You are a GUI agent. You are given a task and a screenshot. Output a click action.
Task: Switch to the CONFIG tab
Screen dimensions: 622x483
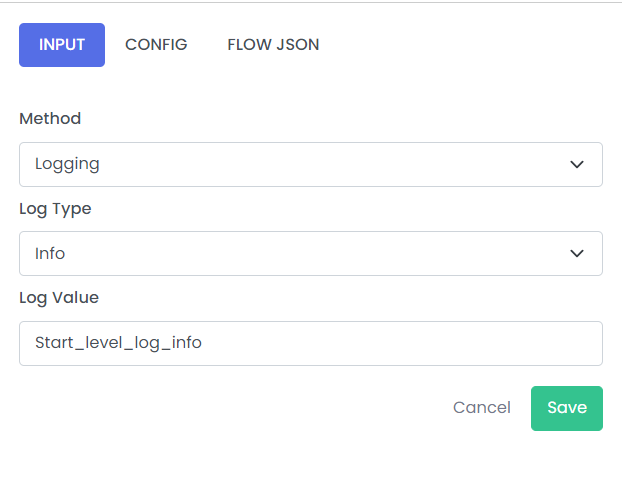[156, 45]
